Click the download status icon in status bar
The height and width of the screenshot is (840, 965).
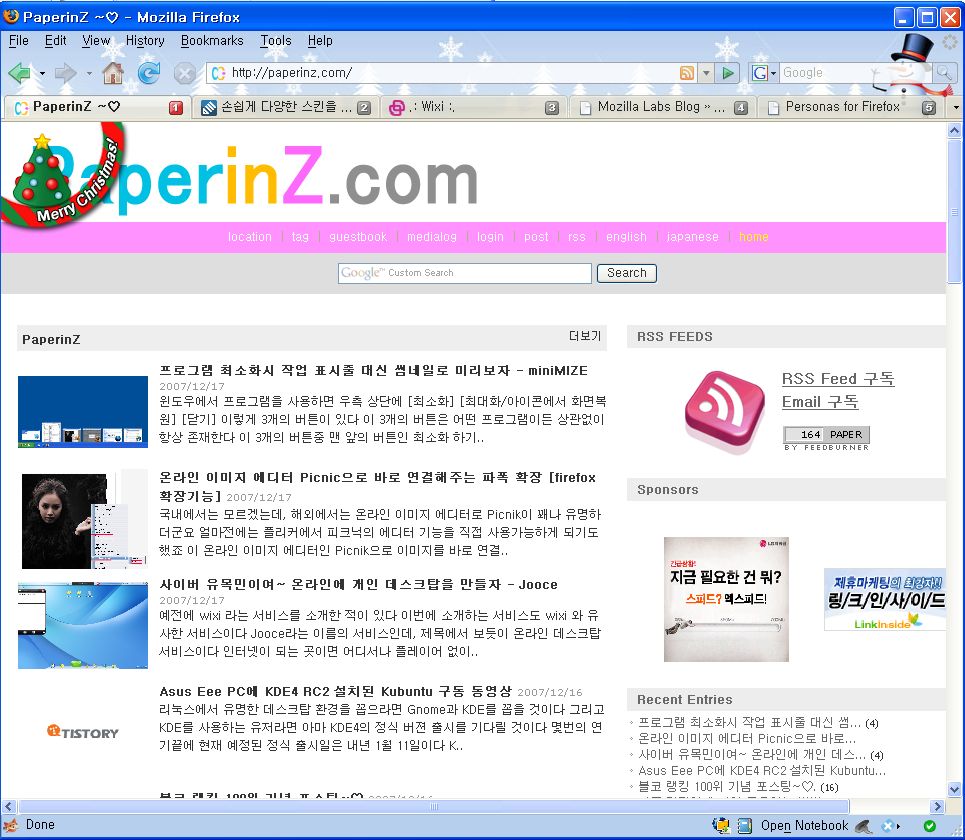pyautogui.click(x=721, y=826)
